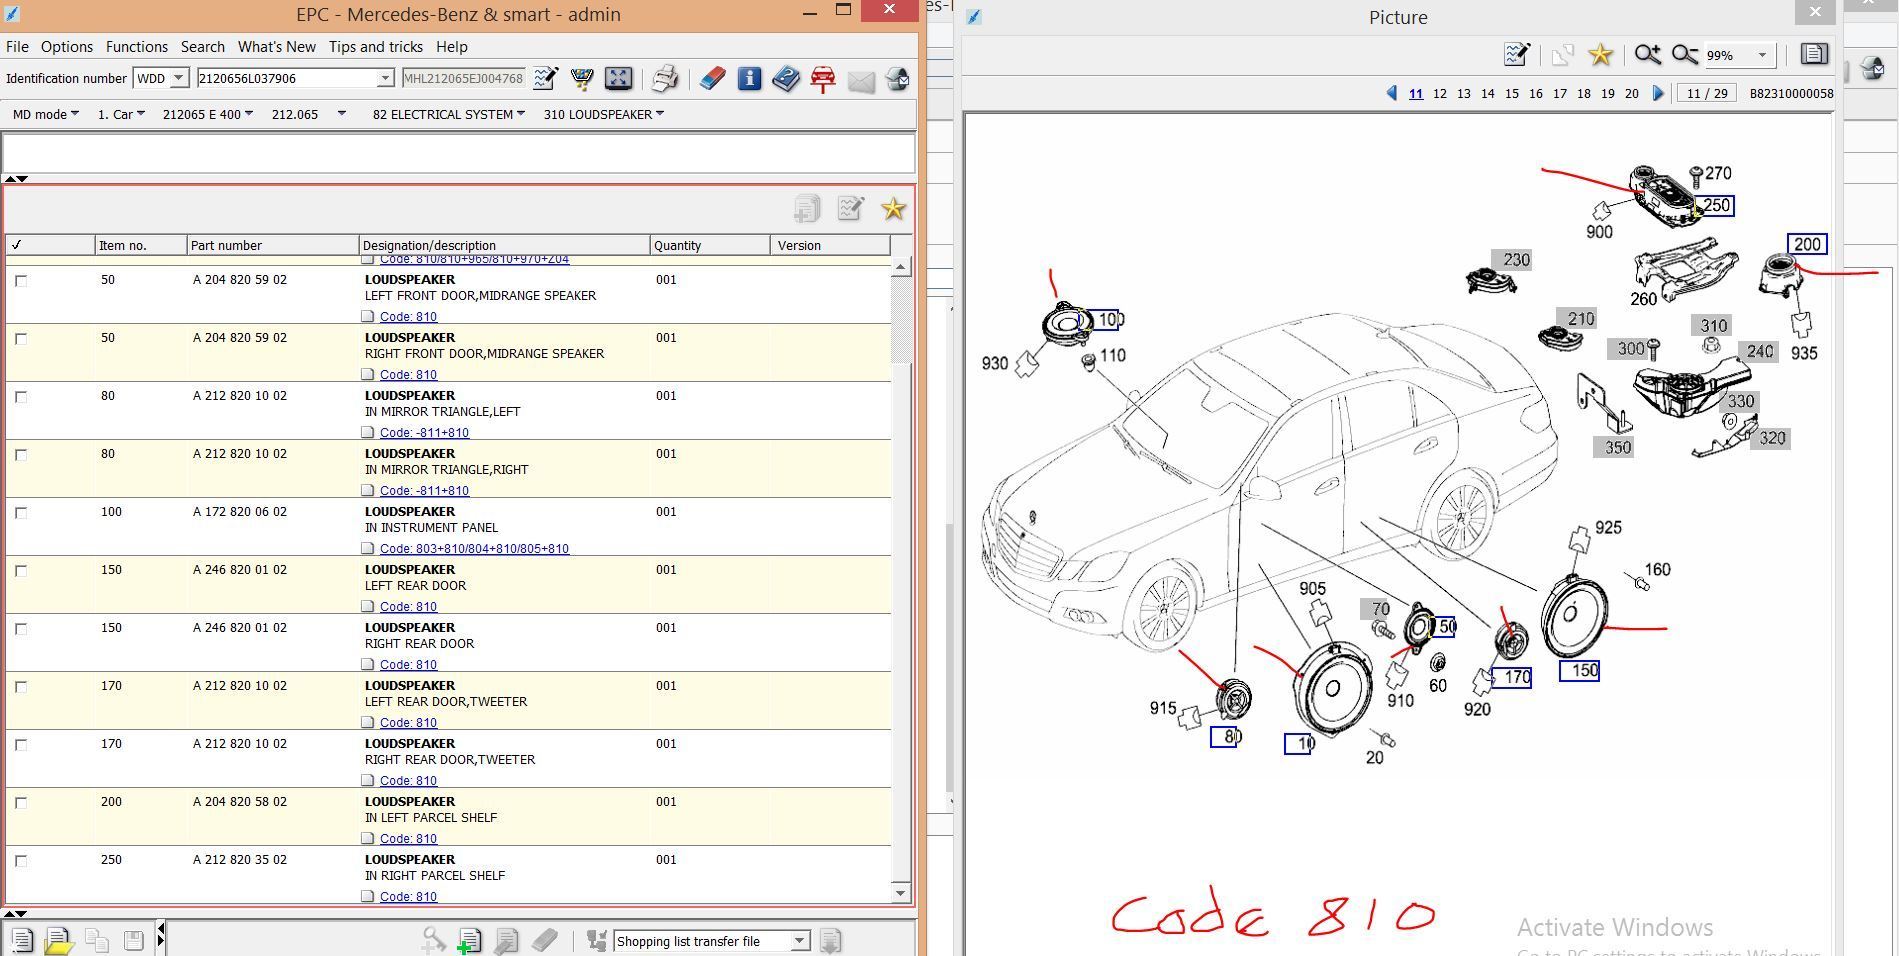Open the shopping list folder icon

(58, 941)
